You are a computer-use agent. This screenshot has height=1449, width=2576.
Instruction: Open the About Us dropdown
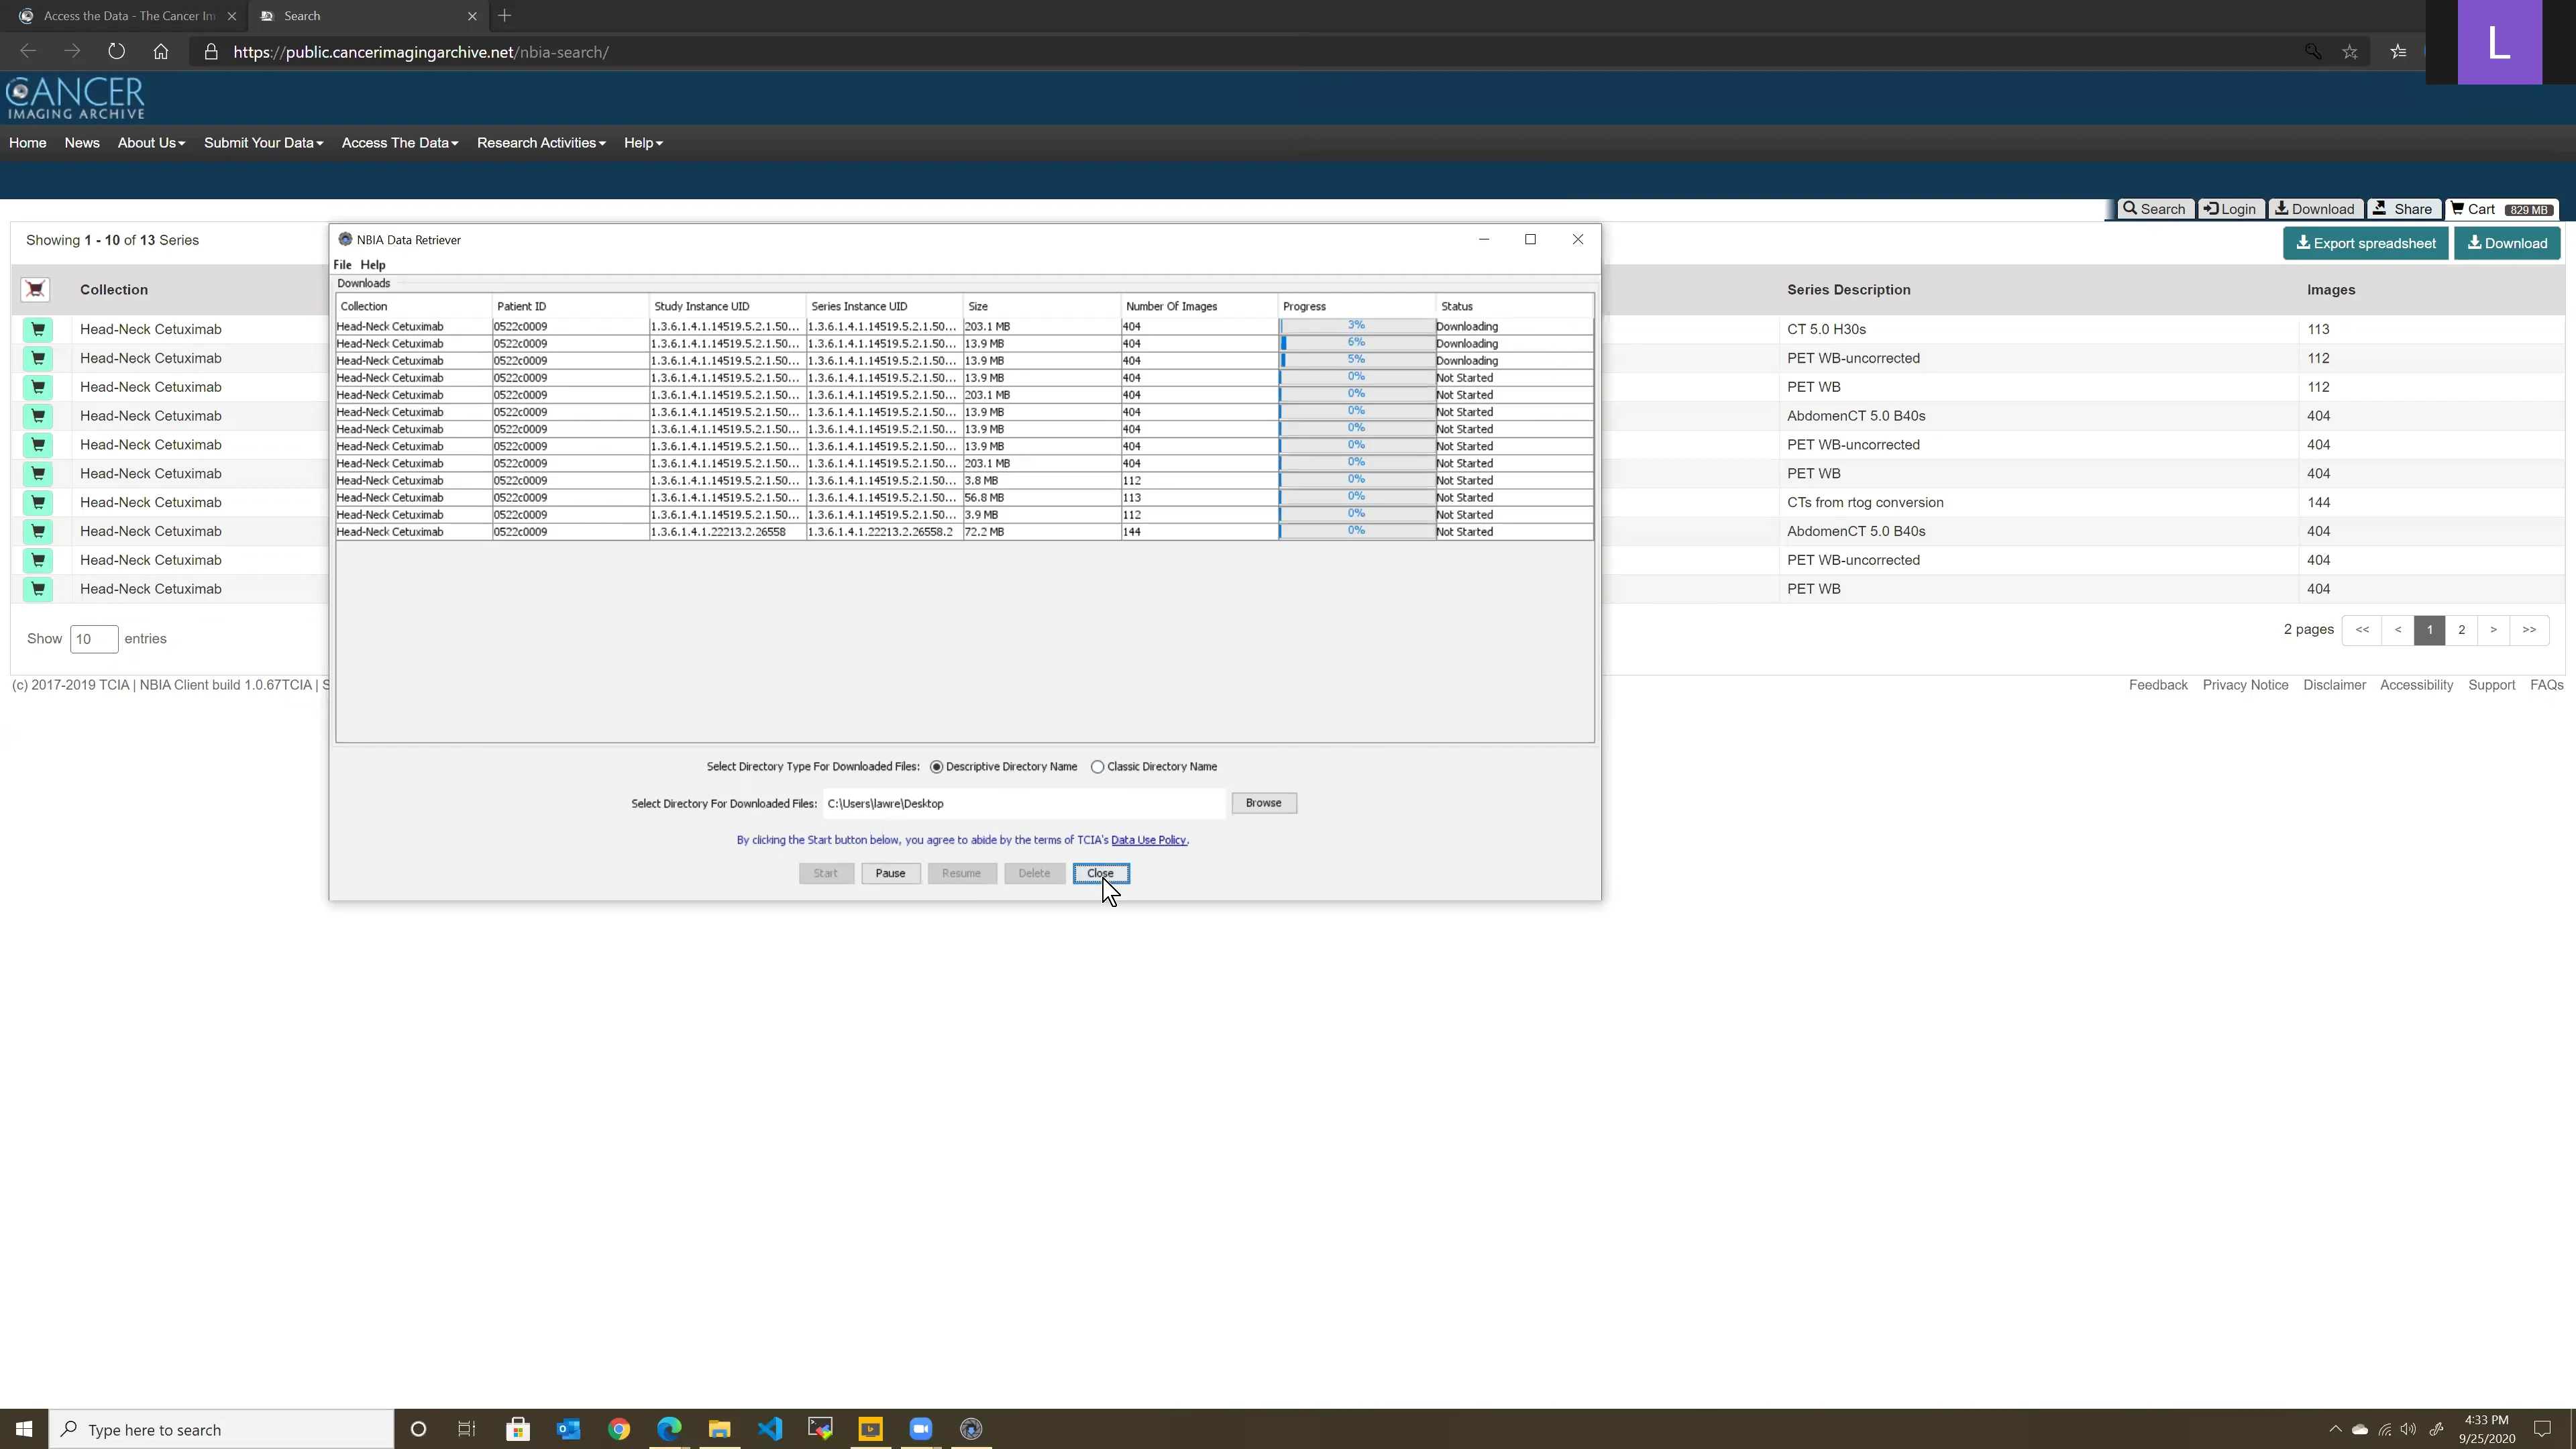[151, 143]
